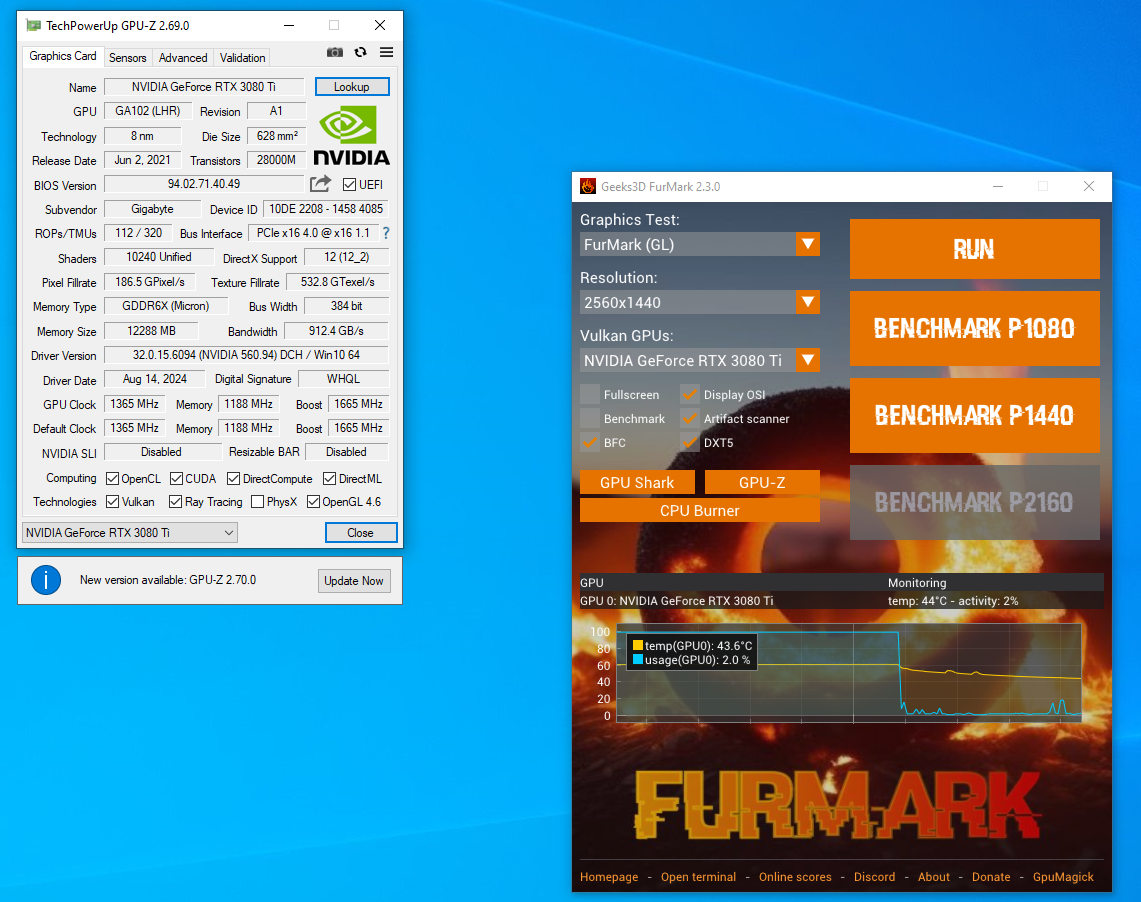Take a GPU-Z screenshot with camera icon
The height and width of the screenshot is (902, 1141).
point(335,52)
